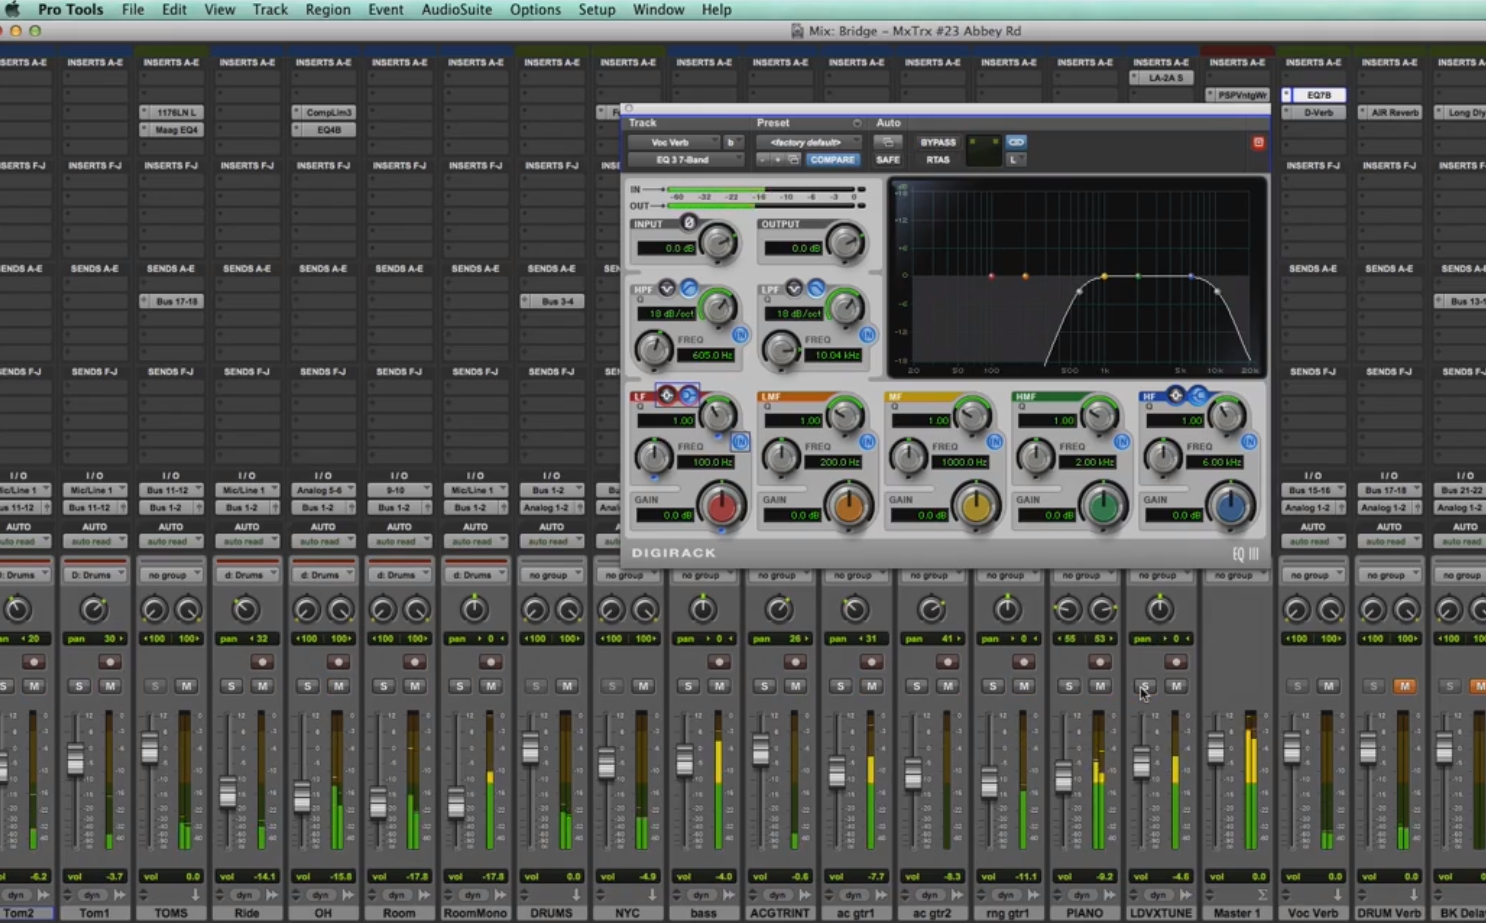Toggle LMF band IN button
This screenshot has height=923, width=1486.
(867, 441)
